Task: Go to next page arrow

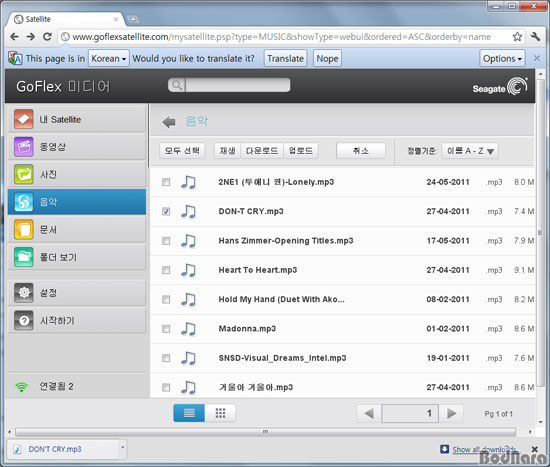Action: coord(451,413)
